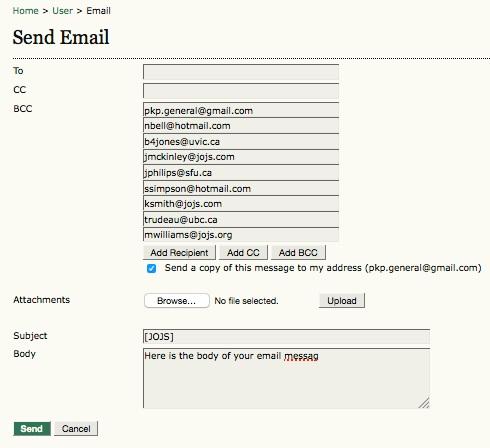
Task: Focus the To recipient field
Action: click(241, 72)
